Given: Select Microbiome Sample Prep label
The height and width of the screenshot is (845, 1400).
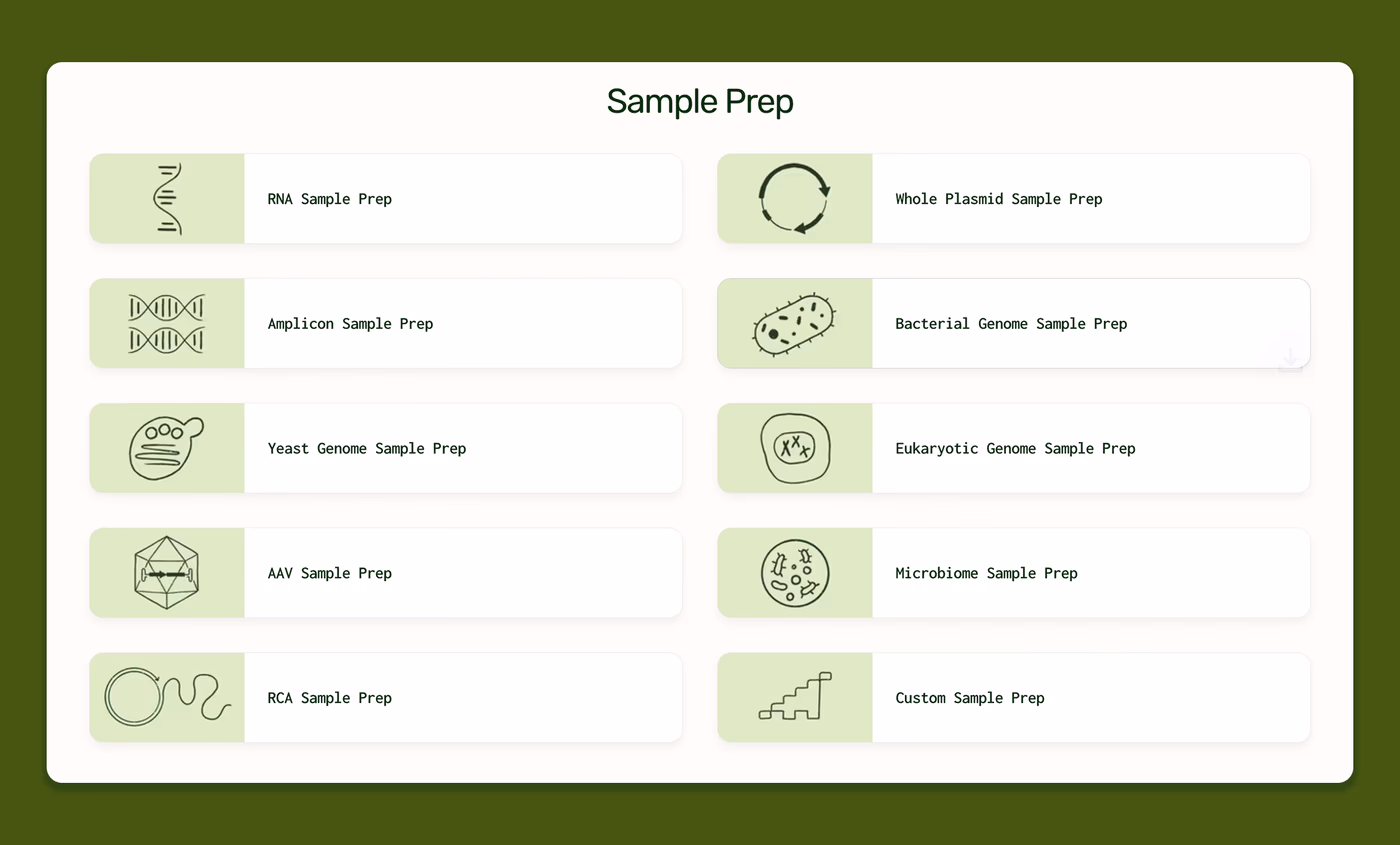Looking at the screenshot, I should click(986, 574).
